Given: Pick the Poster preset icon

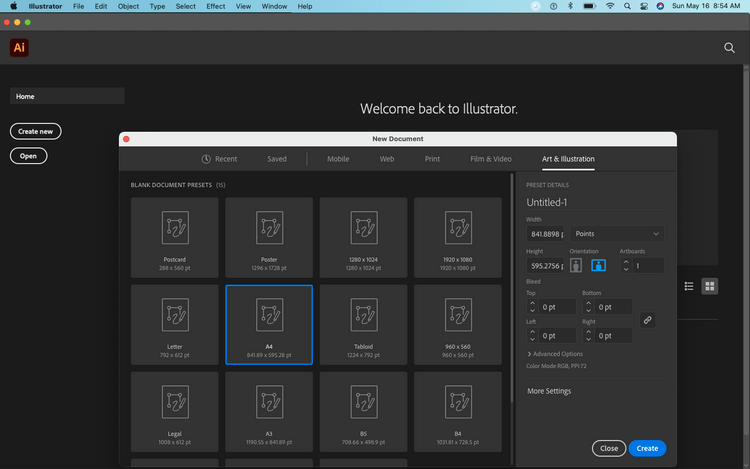Looking at the screenshot, I should click(268, 227).
